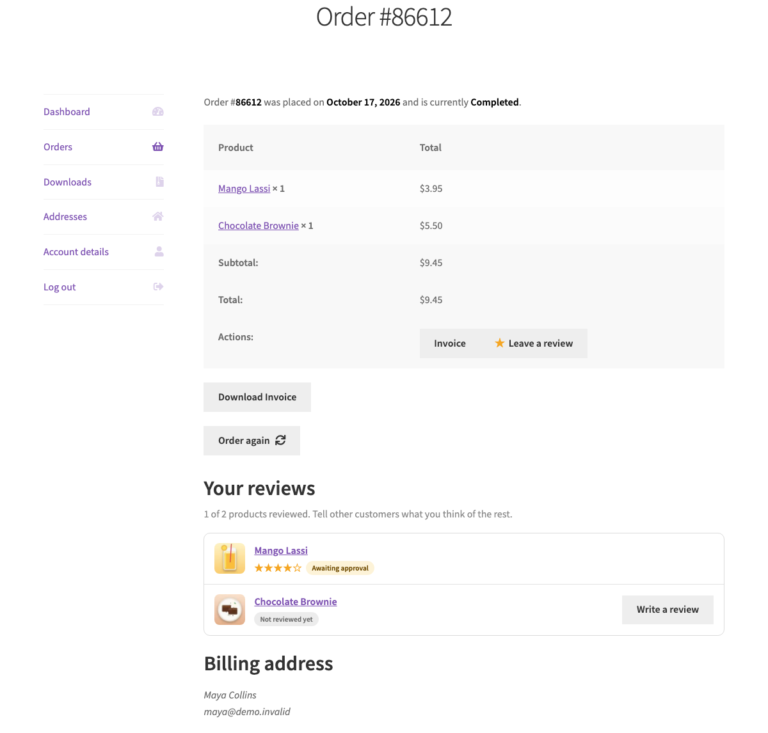768x733 pixels.
Task: Click Write a review for Chocolate Brownie
Action: [x=668, y=610]
